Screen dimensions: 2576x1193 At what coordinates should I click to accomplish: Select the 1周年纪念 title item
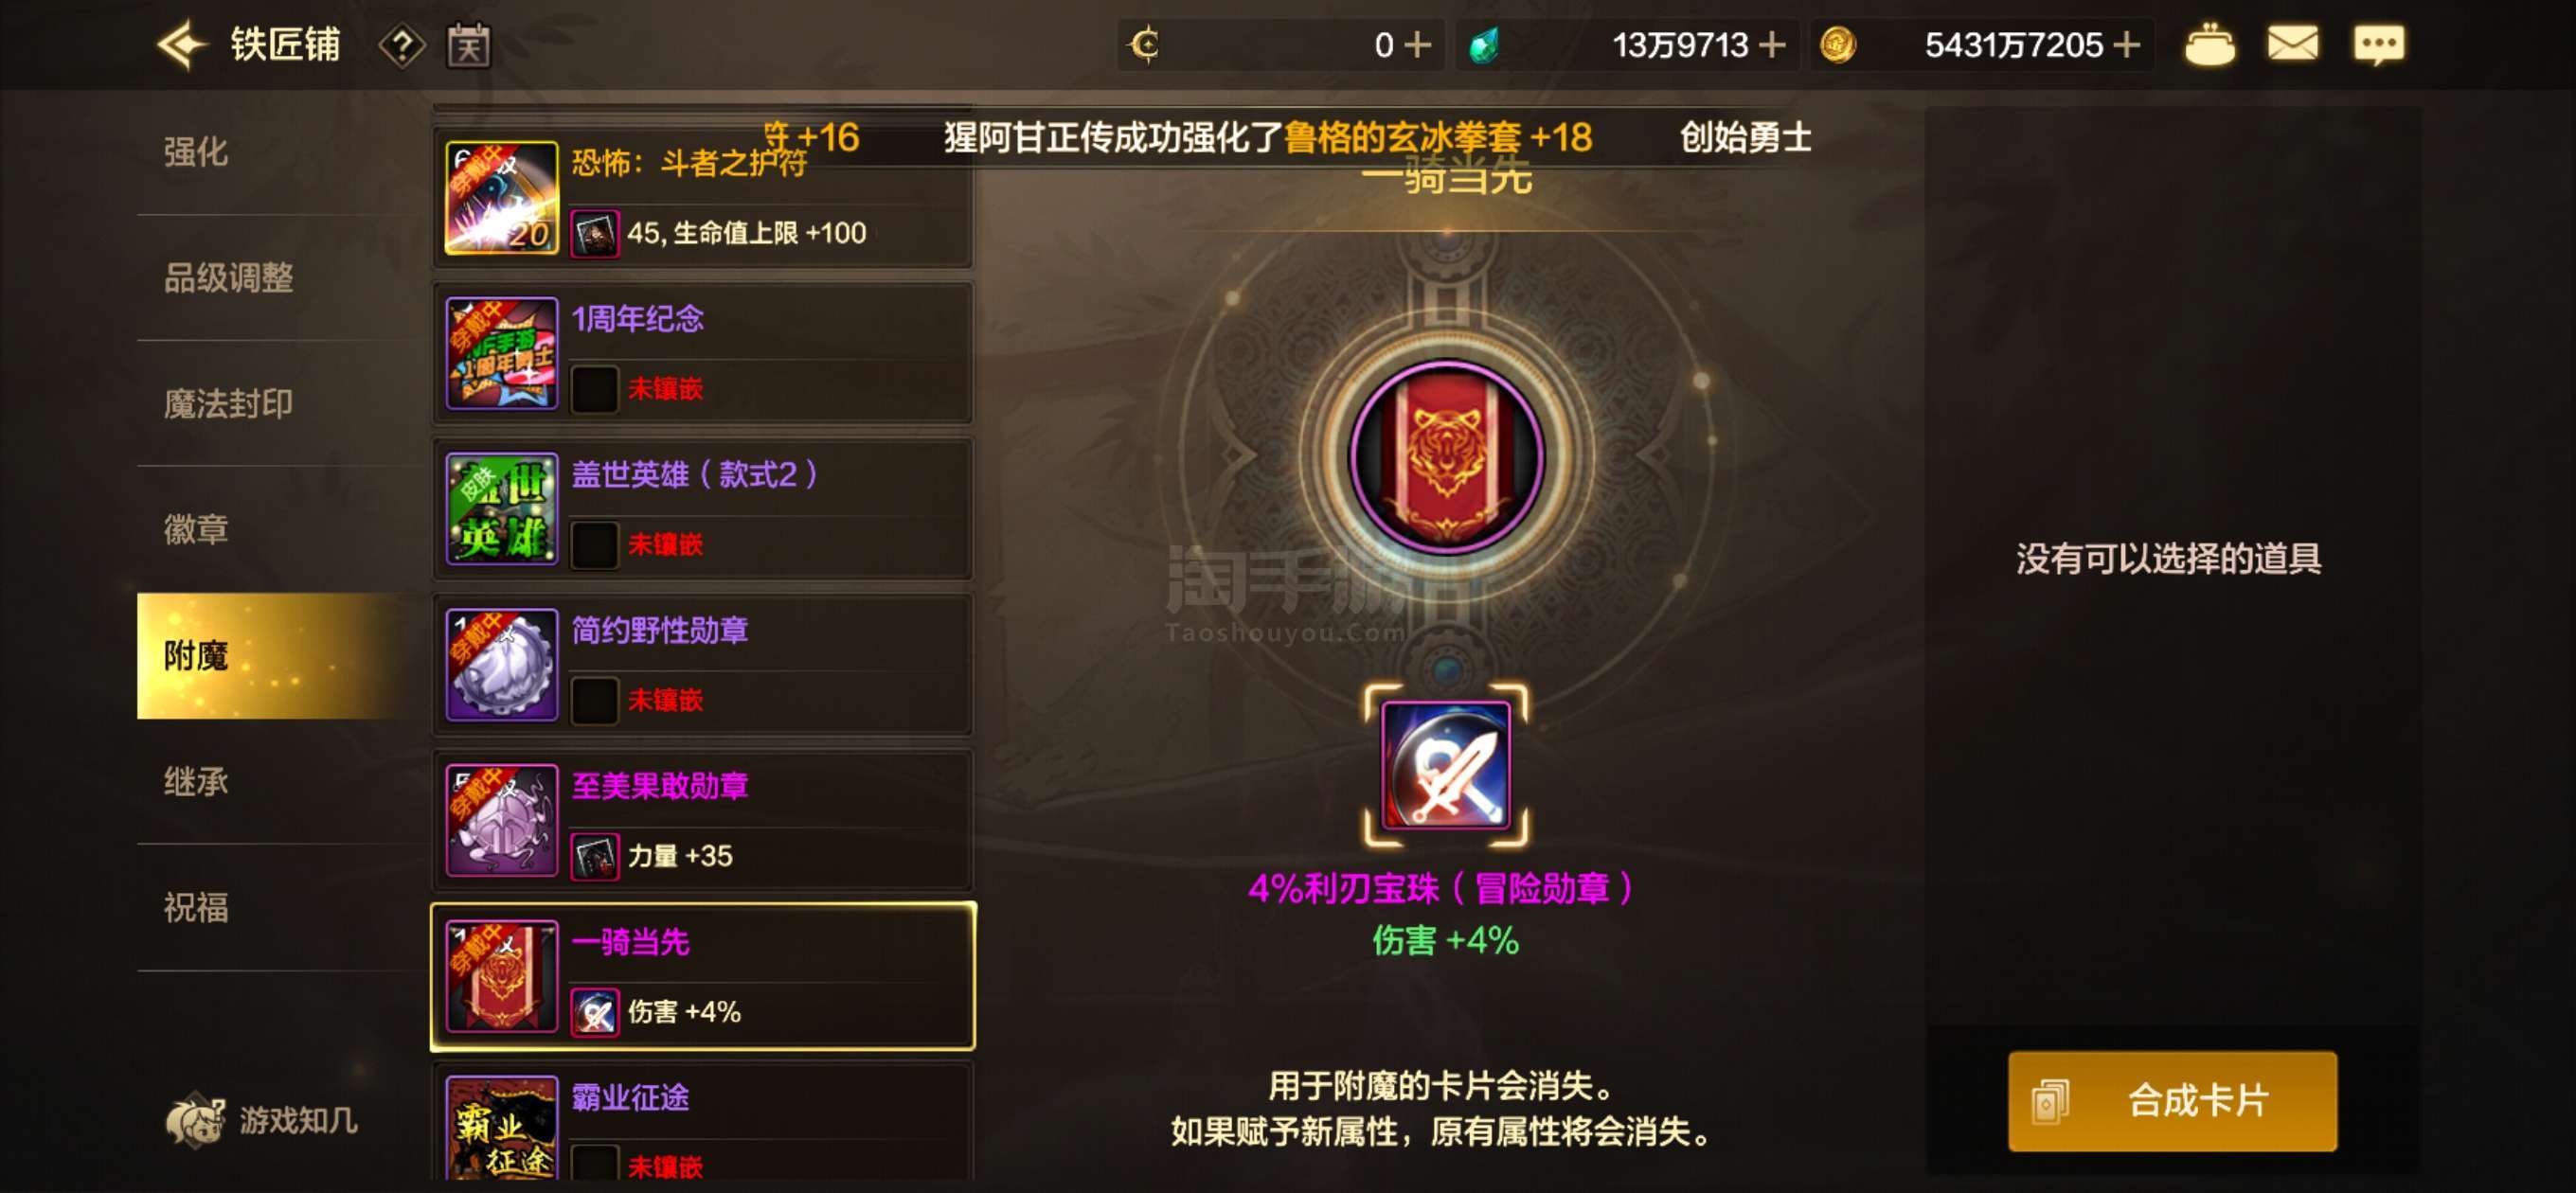tap(703, 353)
